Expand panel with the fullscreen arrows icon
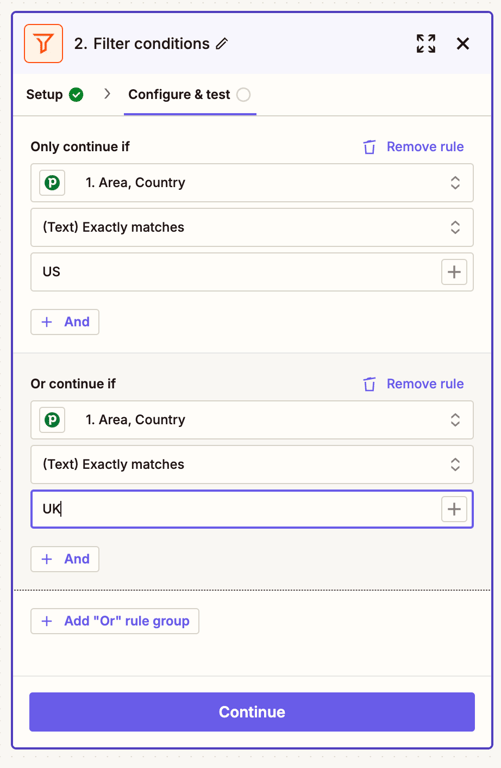Image resolution: width=501 pixels, height=768 pixels. pos(426,44)
